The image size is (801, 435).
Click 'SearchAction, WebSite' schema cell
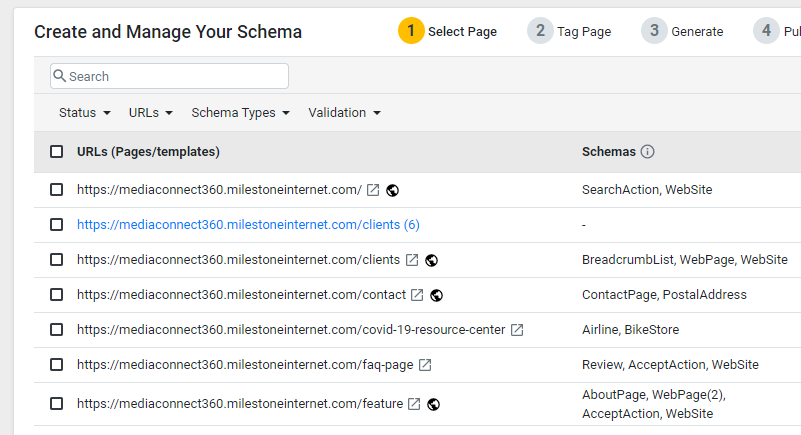[x=647, y=189]
